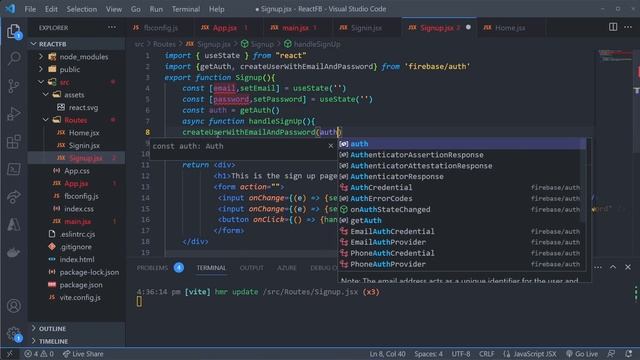Select the getAuth suggestion
This screenshot has height=360, width=640.
coord(462,220)
